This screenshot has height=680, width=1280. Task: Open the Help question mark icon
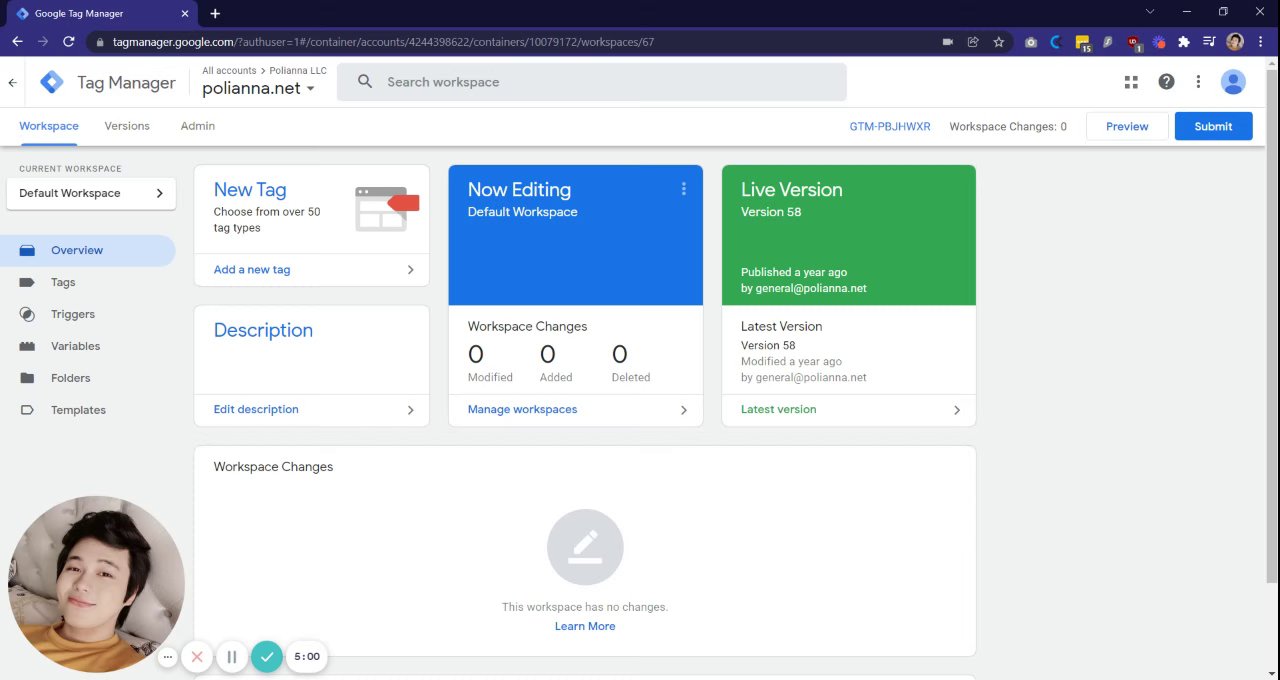[1166, 82]
